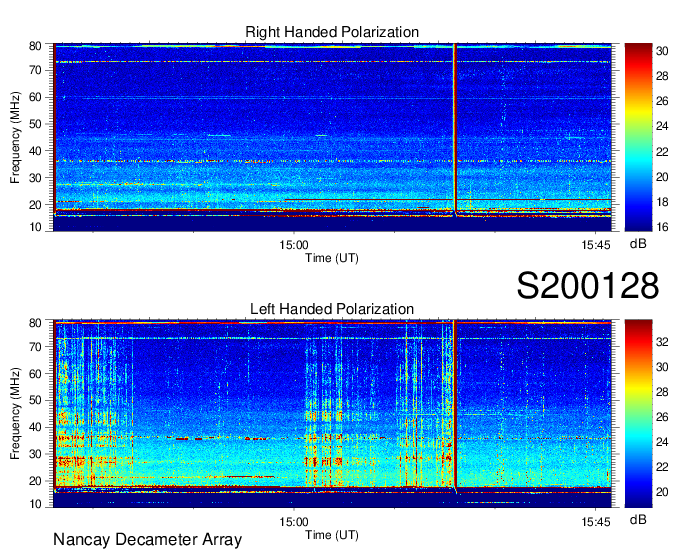Image resolution: width=680 pixels, height=552 pixels.
Task: Click the 40 MHz tick on bottom plot
Action: coord(35,427)
